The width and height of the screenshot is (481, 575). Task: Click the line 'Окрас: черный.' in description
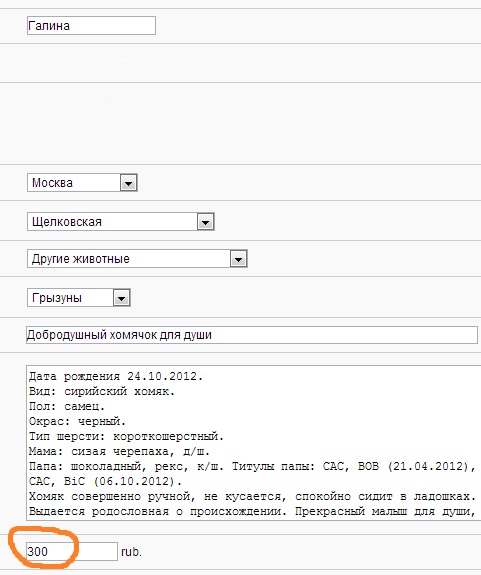coord(77,422)
